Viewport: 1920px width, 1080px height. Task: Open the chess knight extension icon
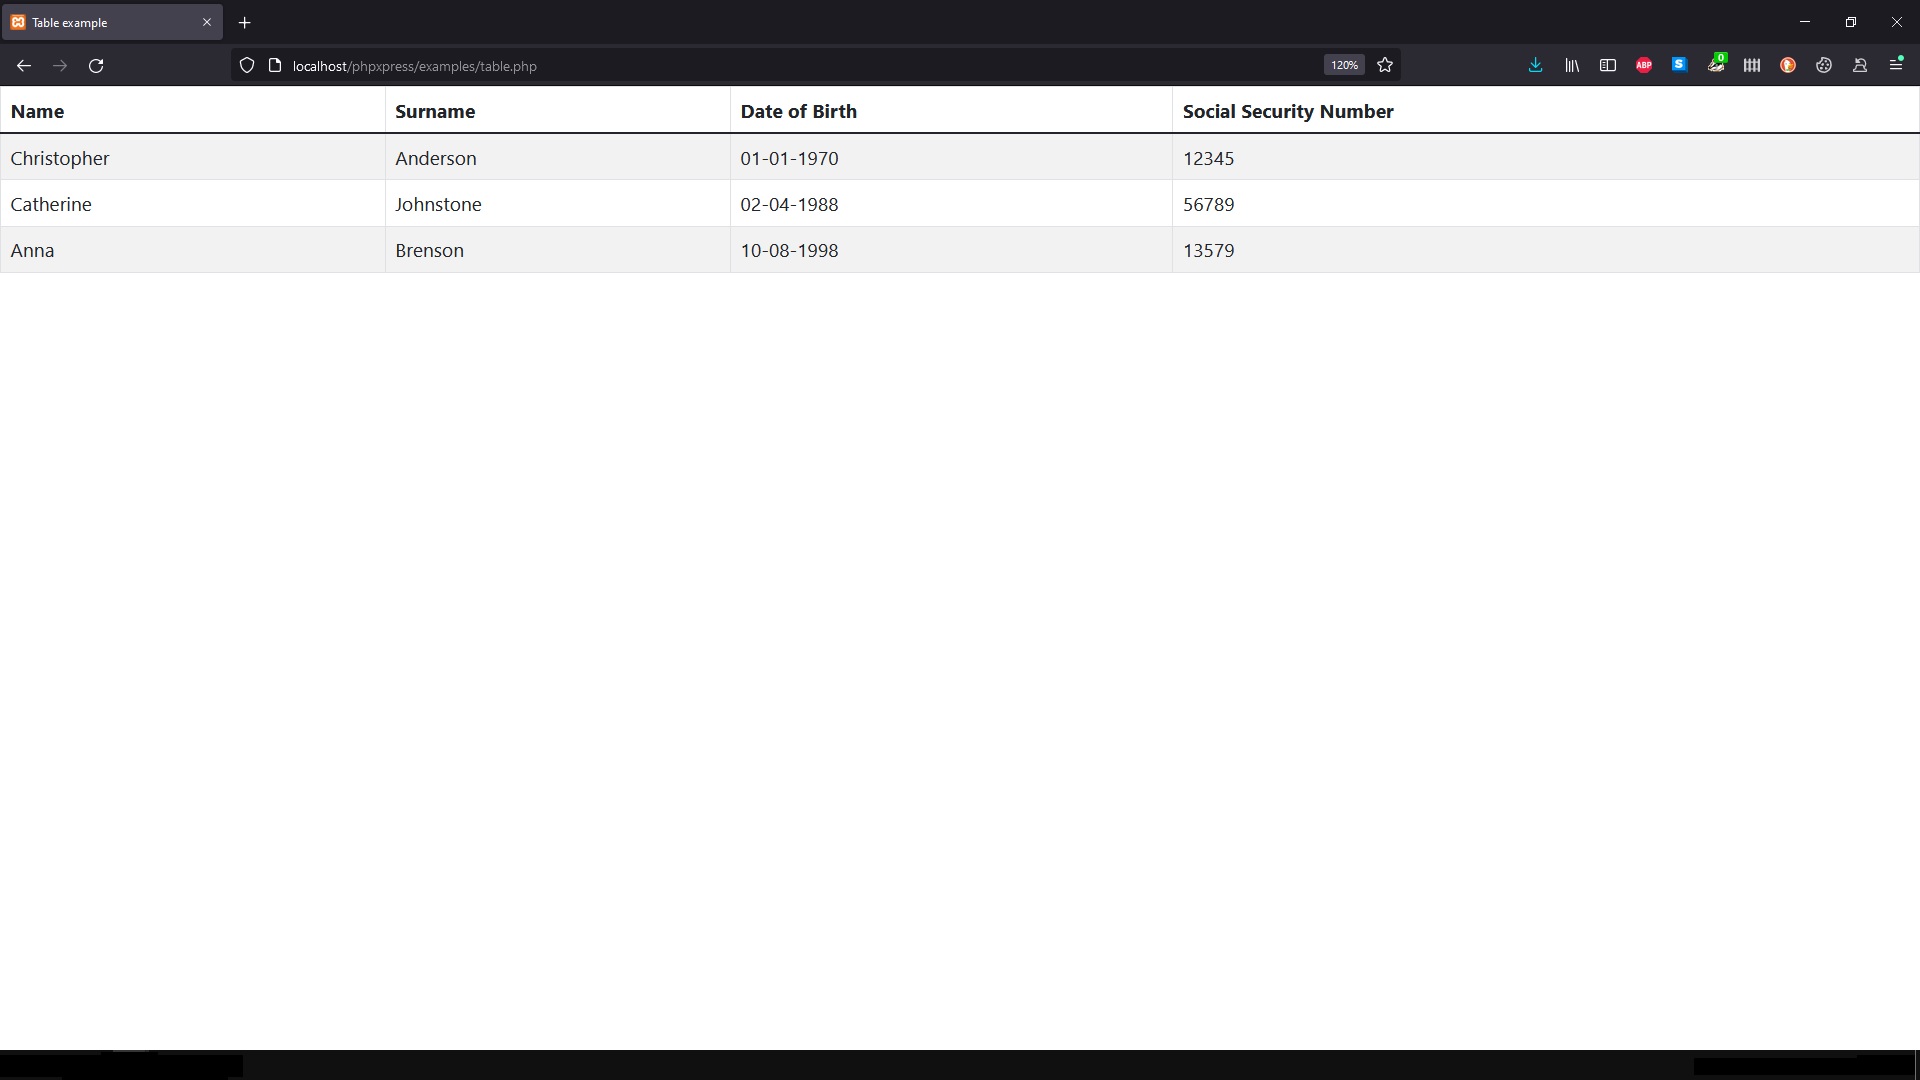click(1860, 65)
